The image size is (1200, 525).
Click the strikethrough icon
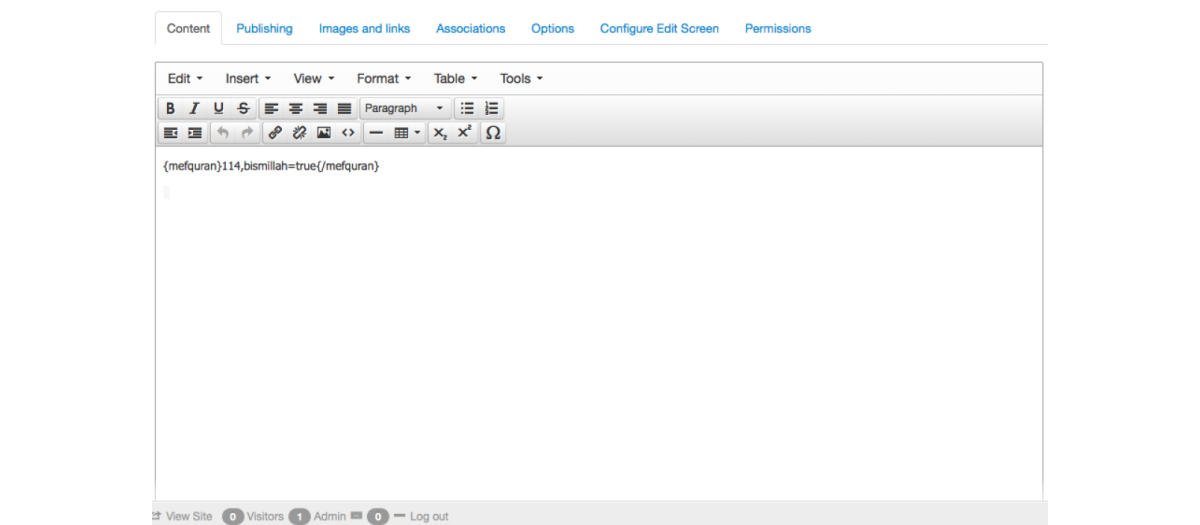(243, 108)
